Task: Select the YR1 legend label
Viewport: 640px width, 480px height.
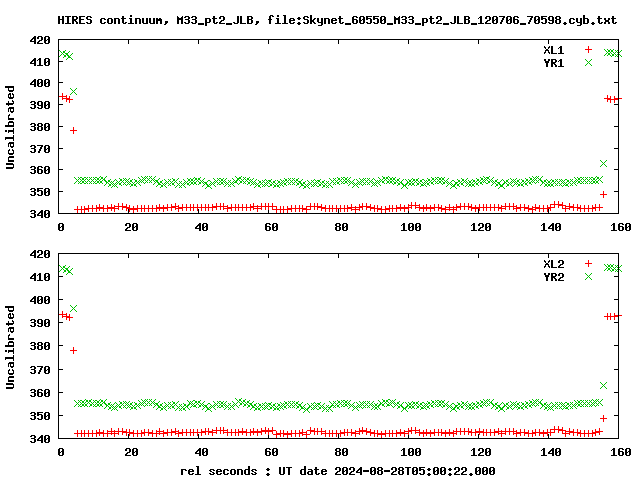Action: 553,63
